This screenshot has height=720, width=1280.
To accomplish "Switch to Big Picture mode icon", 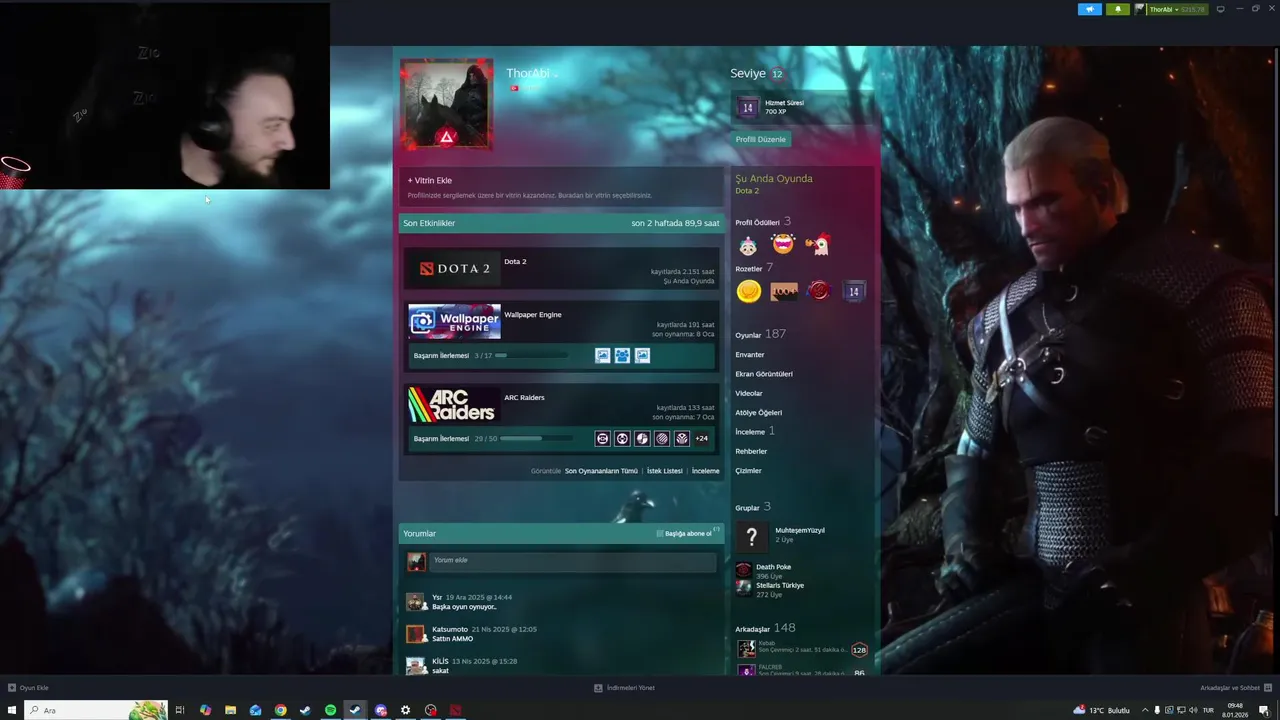I will [1220, 9].
